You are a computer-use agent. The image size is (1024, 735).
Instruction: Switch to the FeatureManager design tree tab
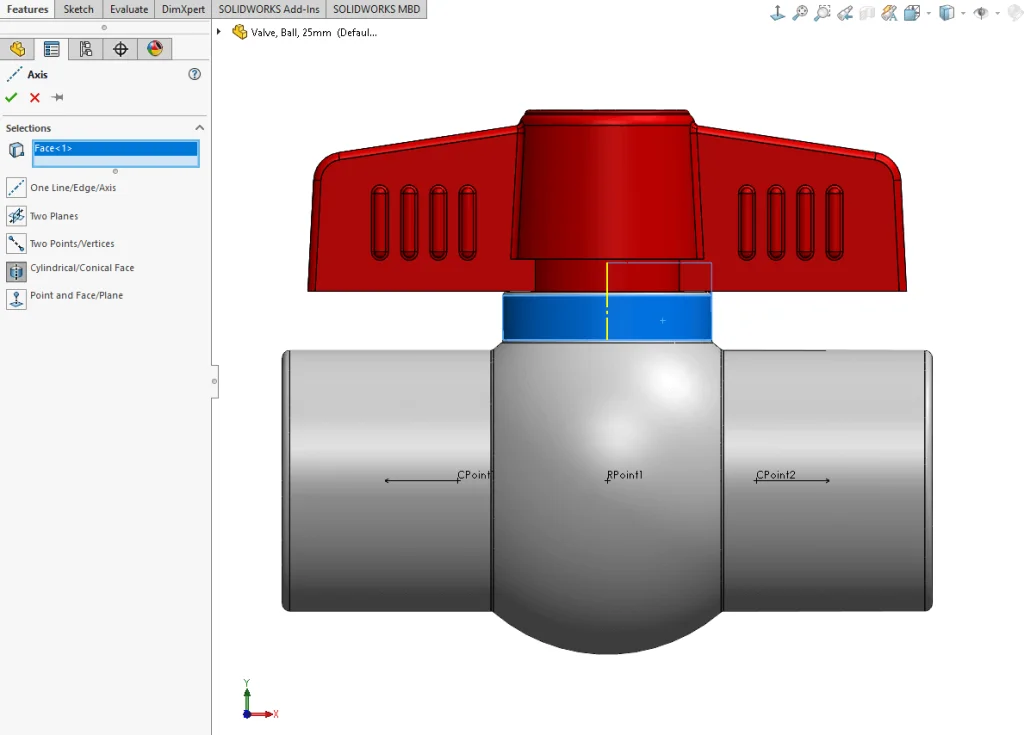[x=18, y=48]
